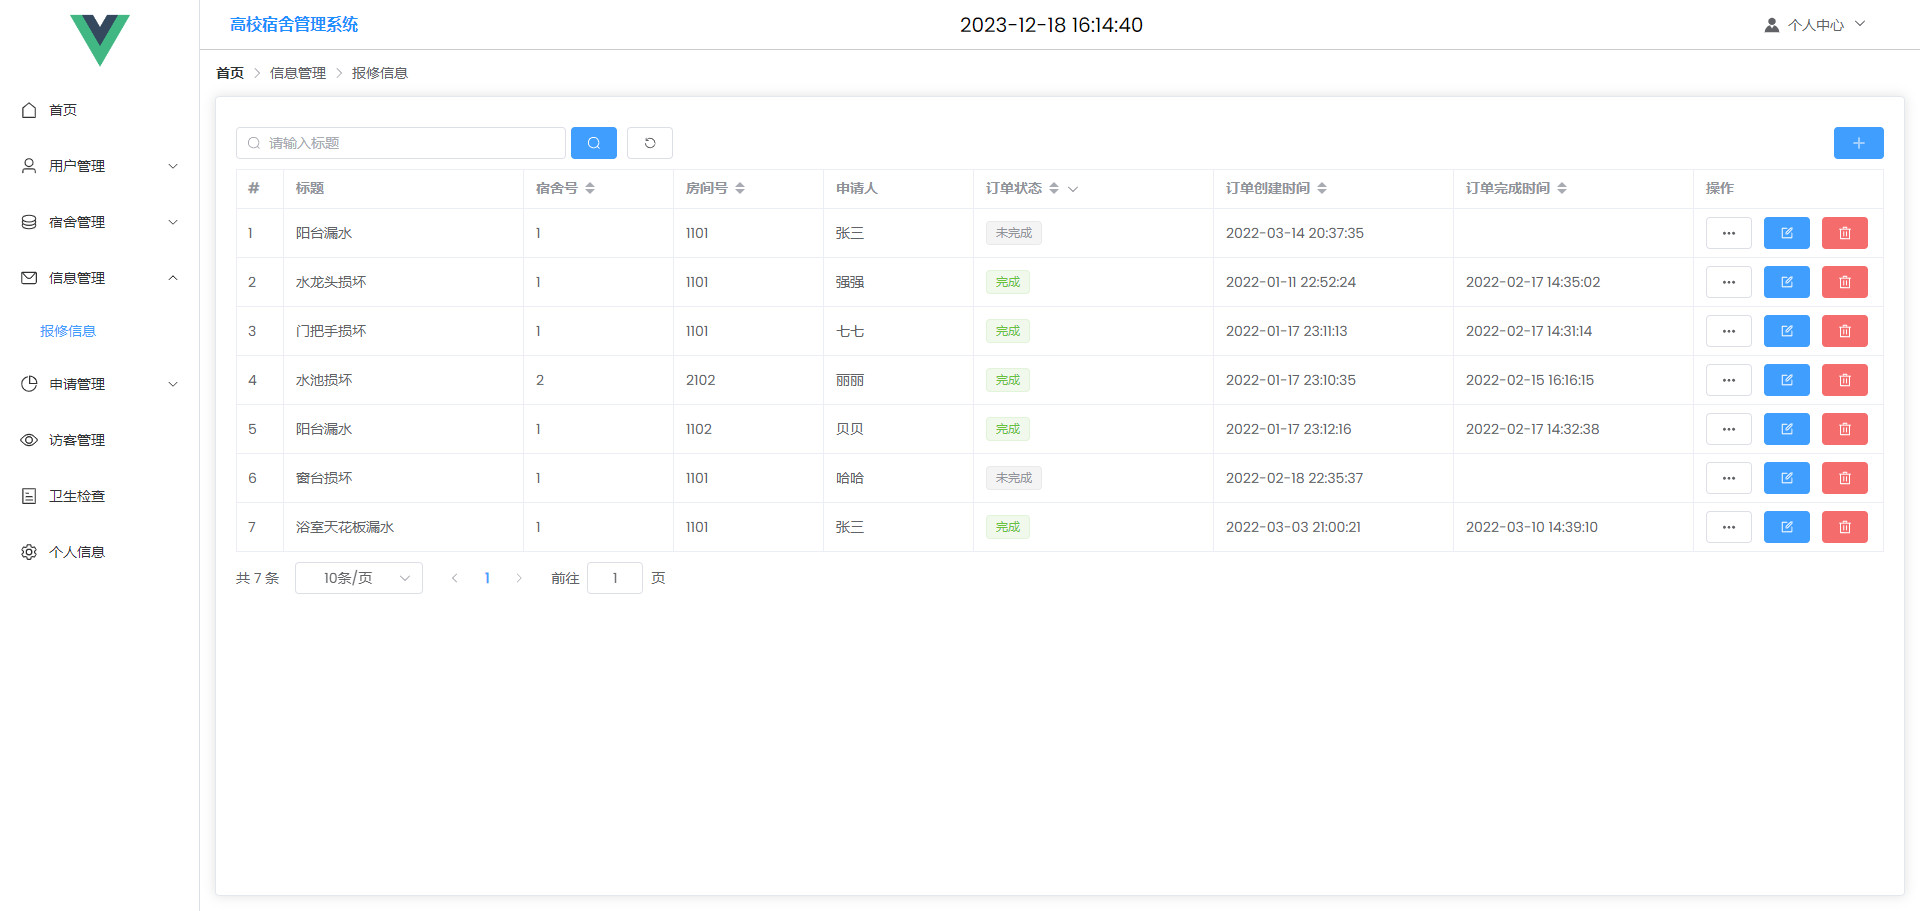Click the 高校宿舍管理系统 title
The height and width of the screenshot is (911, 1920).
tap(294, 24)
